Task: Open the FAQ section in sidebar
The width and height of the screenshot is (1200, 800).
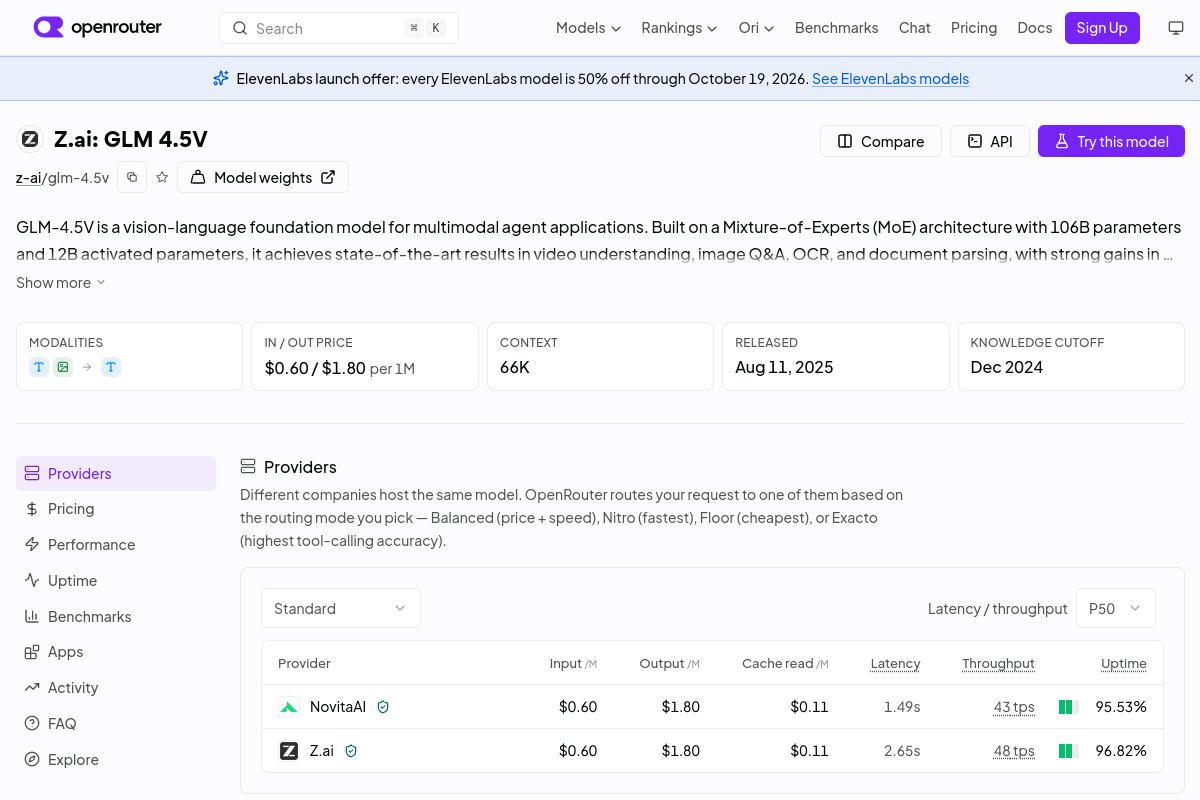Action: pyautogui.click(x=116, y=724)
